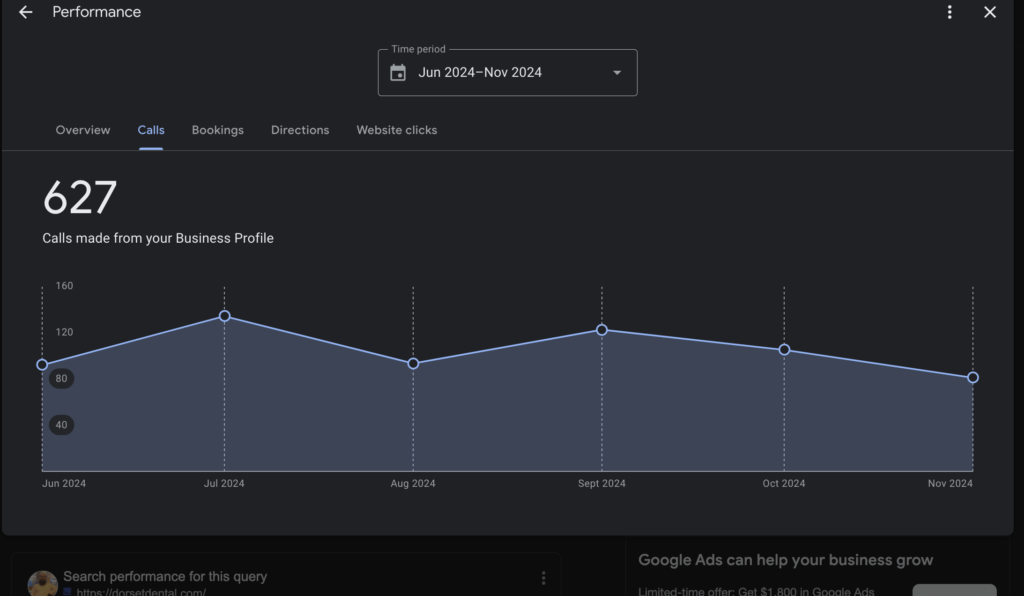This screenshot has height=596, width=1024.
Task: Select the Oct 2024 data point
Action: [784, 350]
